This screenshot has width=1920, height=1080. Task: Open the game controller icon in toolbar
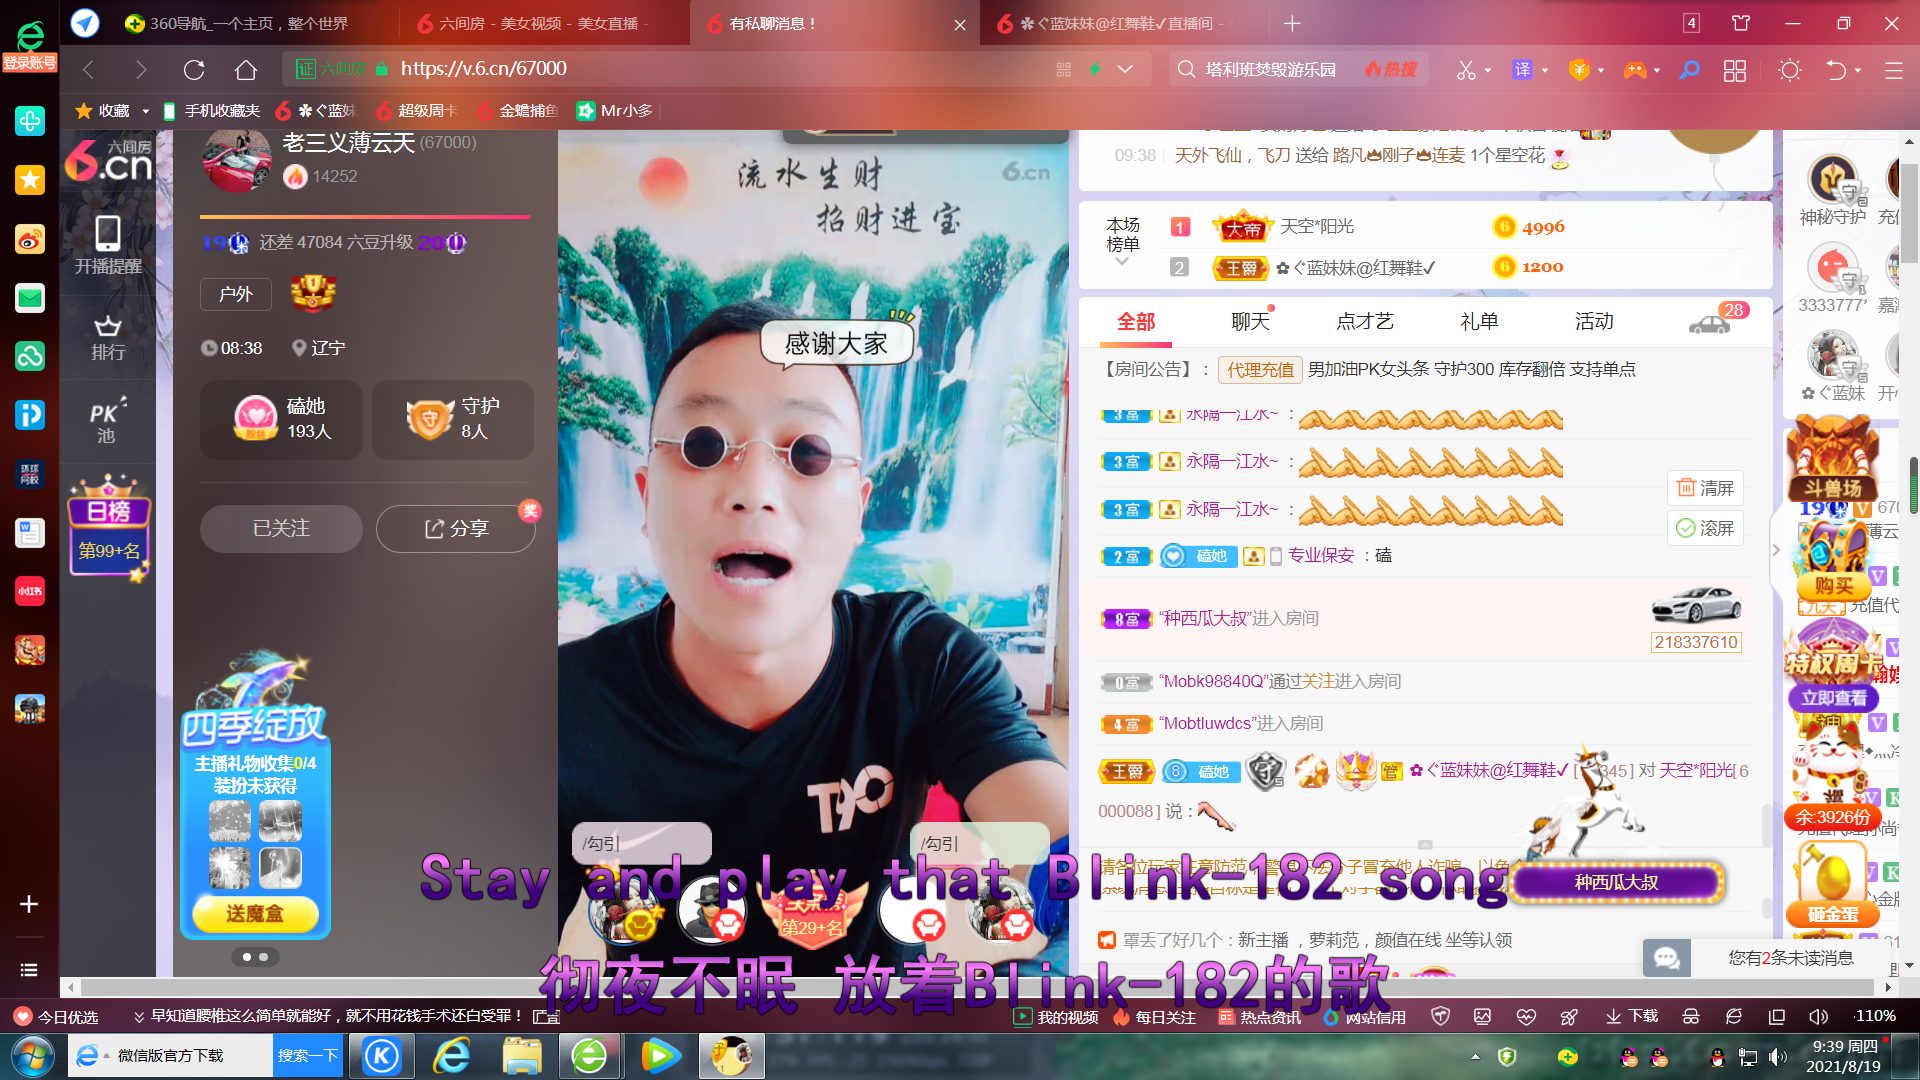1634,70
